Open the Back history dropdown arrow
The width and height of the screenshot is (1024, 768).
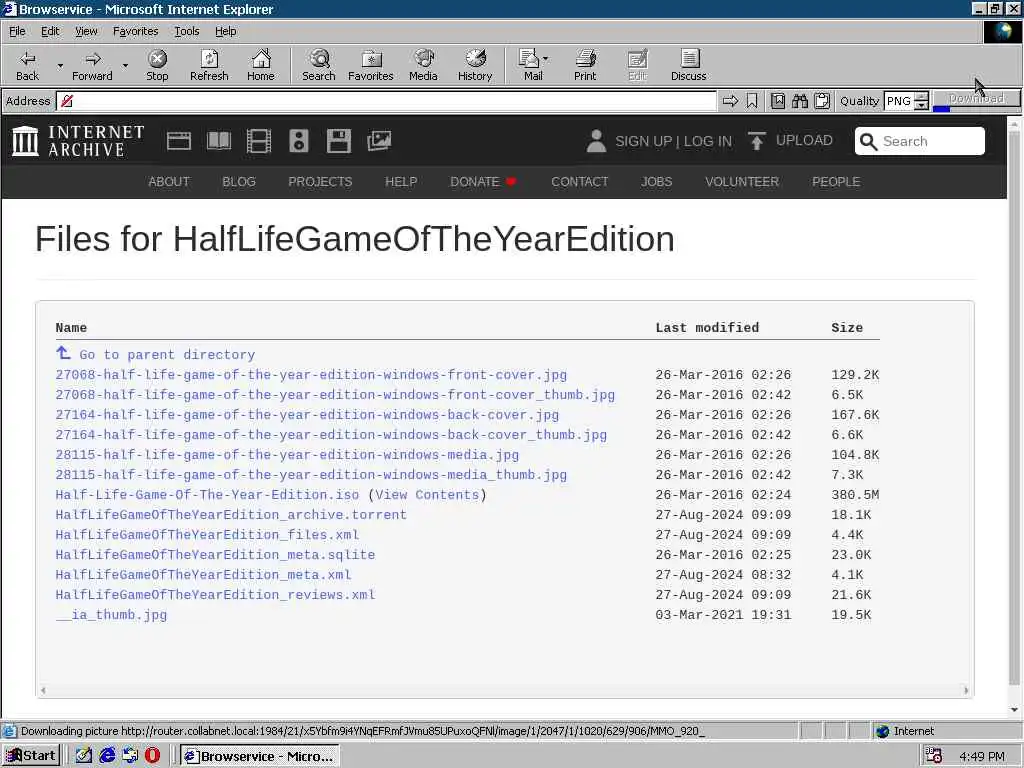tap(60, 65)
